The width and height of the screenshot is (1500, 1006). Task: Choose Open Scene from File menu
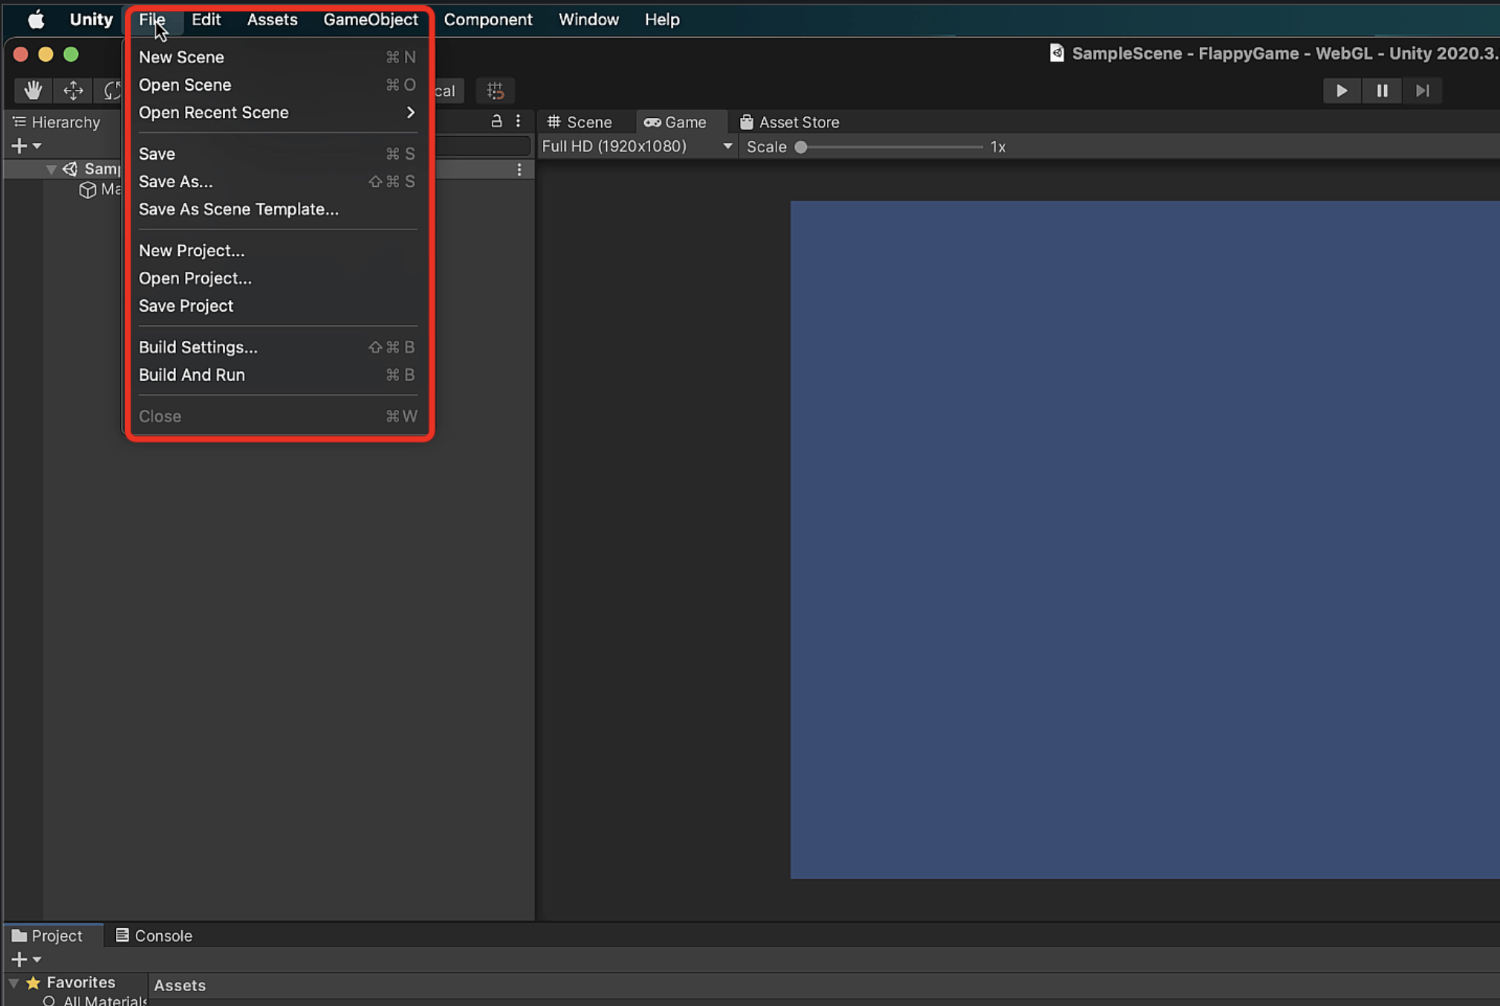click(x=278, y=85)
